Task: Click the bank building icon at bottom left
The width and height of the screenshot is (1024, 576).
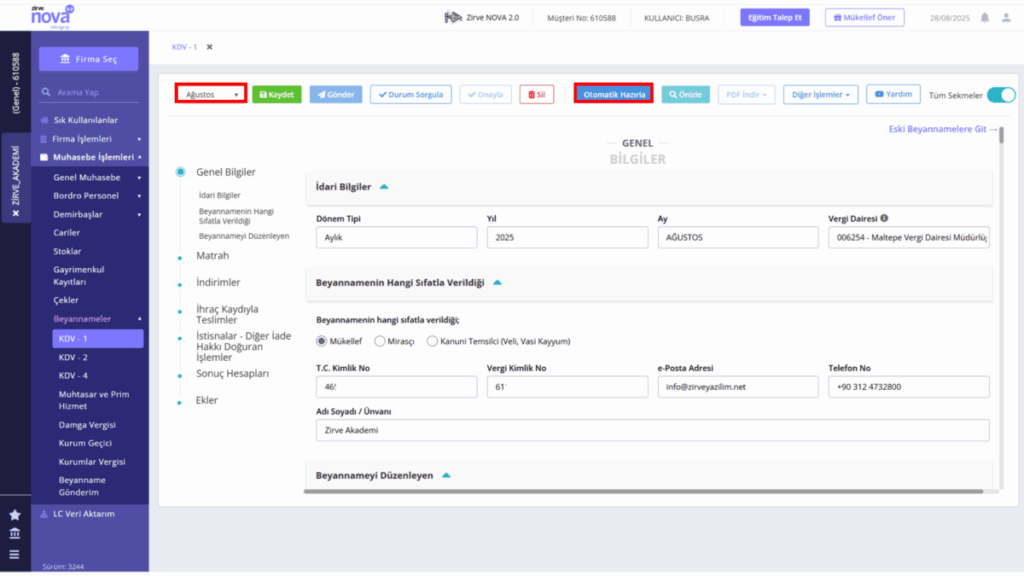Action: (14, 534)
